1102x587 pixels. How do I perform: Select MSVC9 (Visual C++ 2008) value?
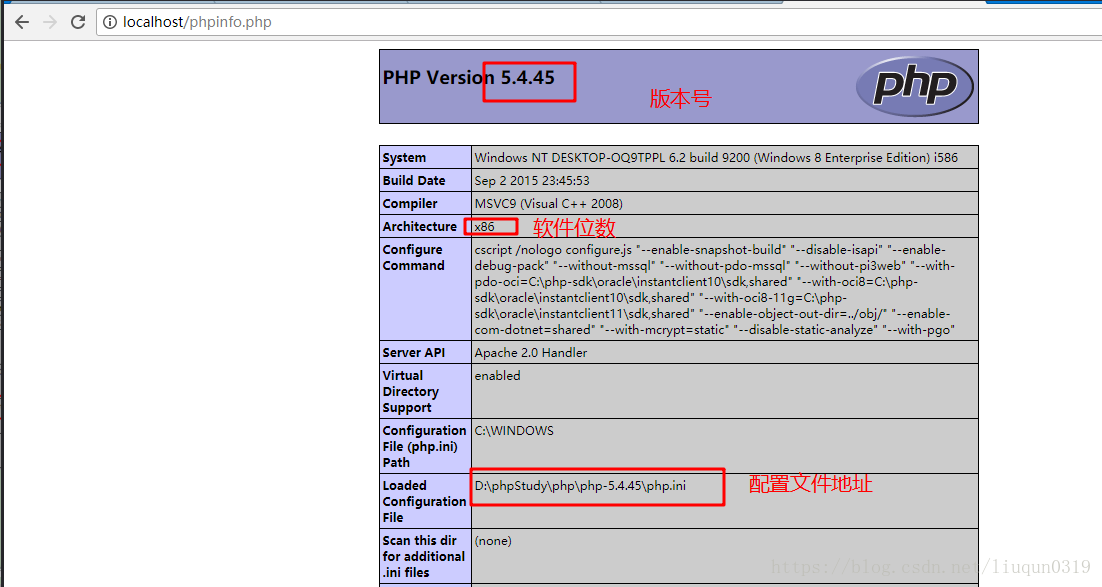click(549, 204)
